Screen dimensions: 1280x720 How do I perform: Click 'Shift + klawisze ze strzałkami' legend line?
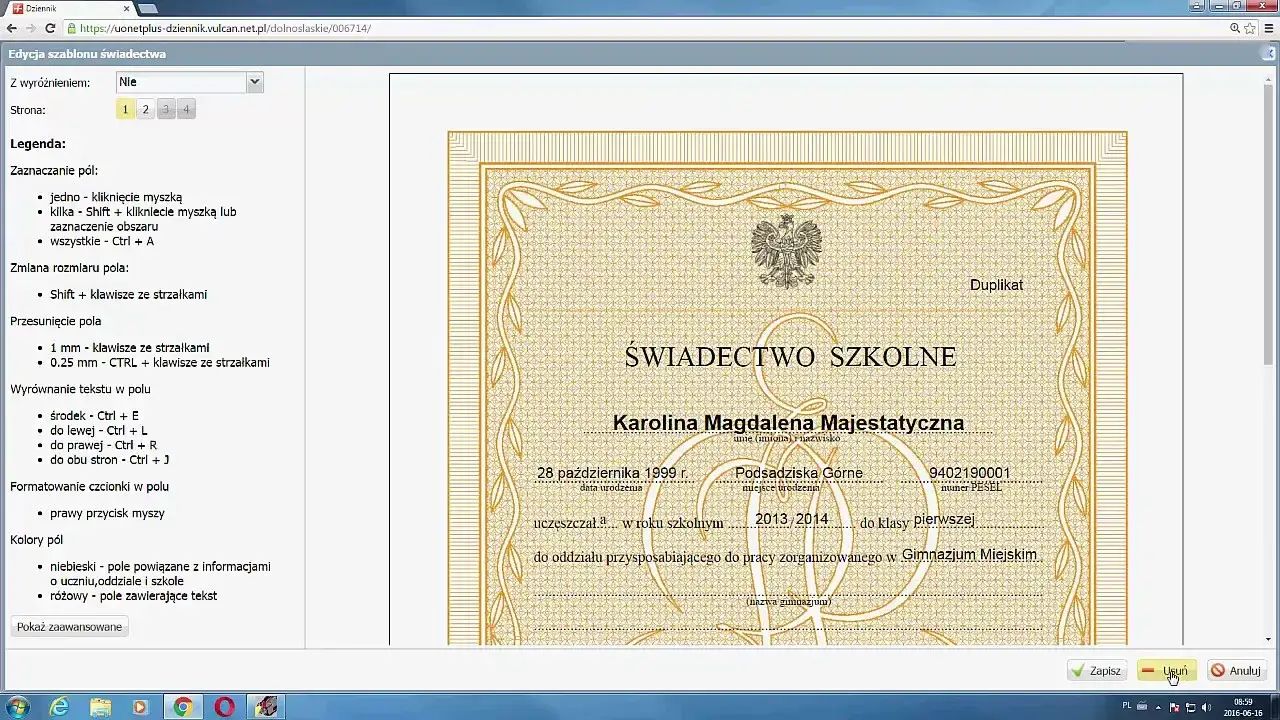point(129,295)
